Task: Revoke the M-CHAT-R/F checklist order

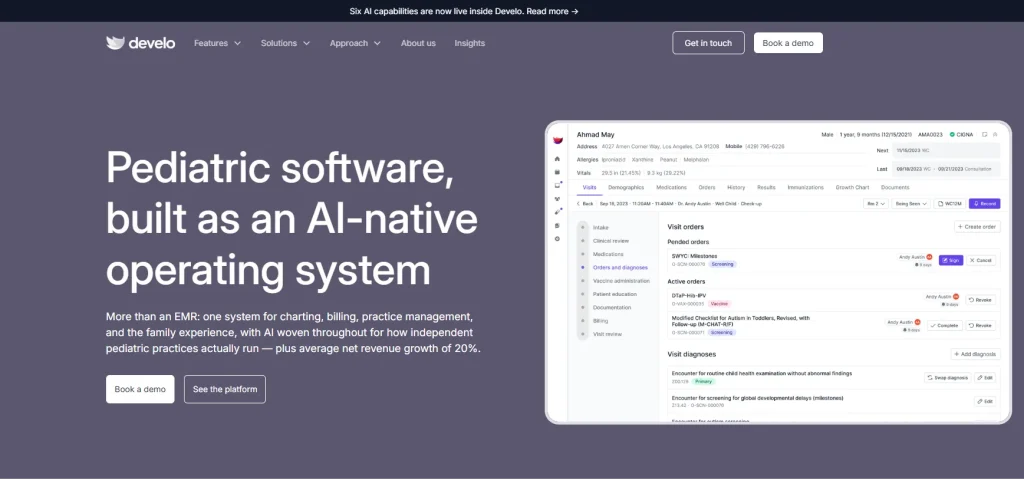Action: 980,325
